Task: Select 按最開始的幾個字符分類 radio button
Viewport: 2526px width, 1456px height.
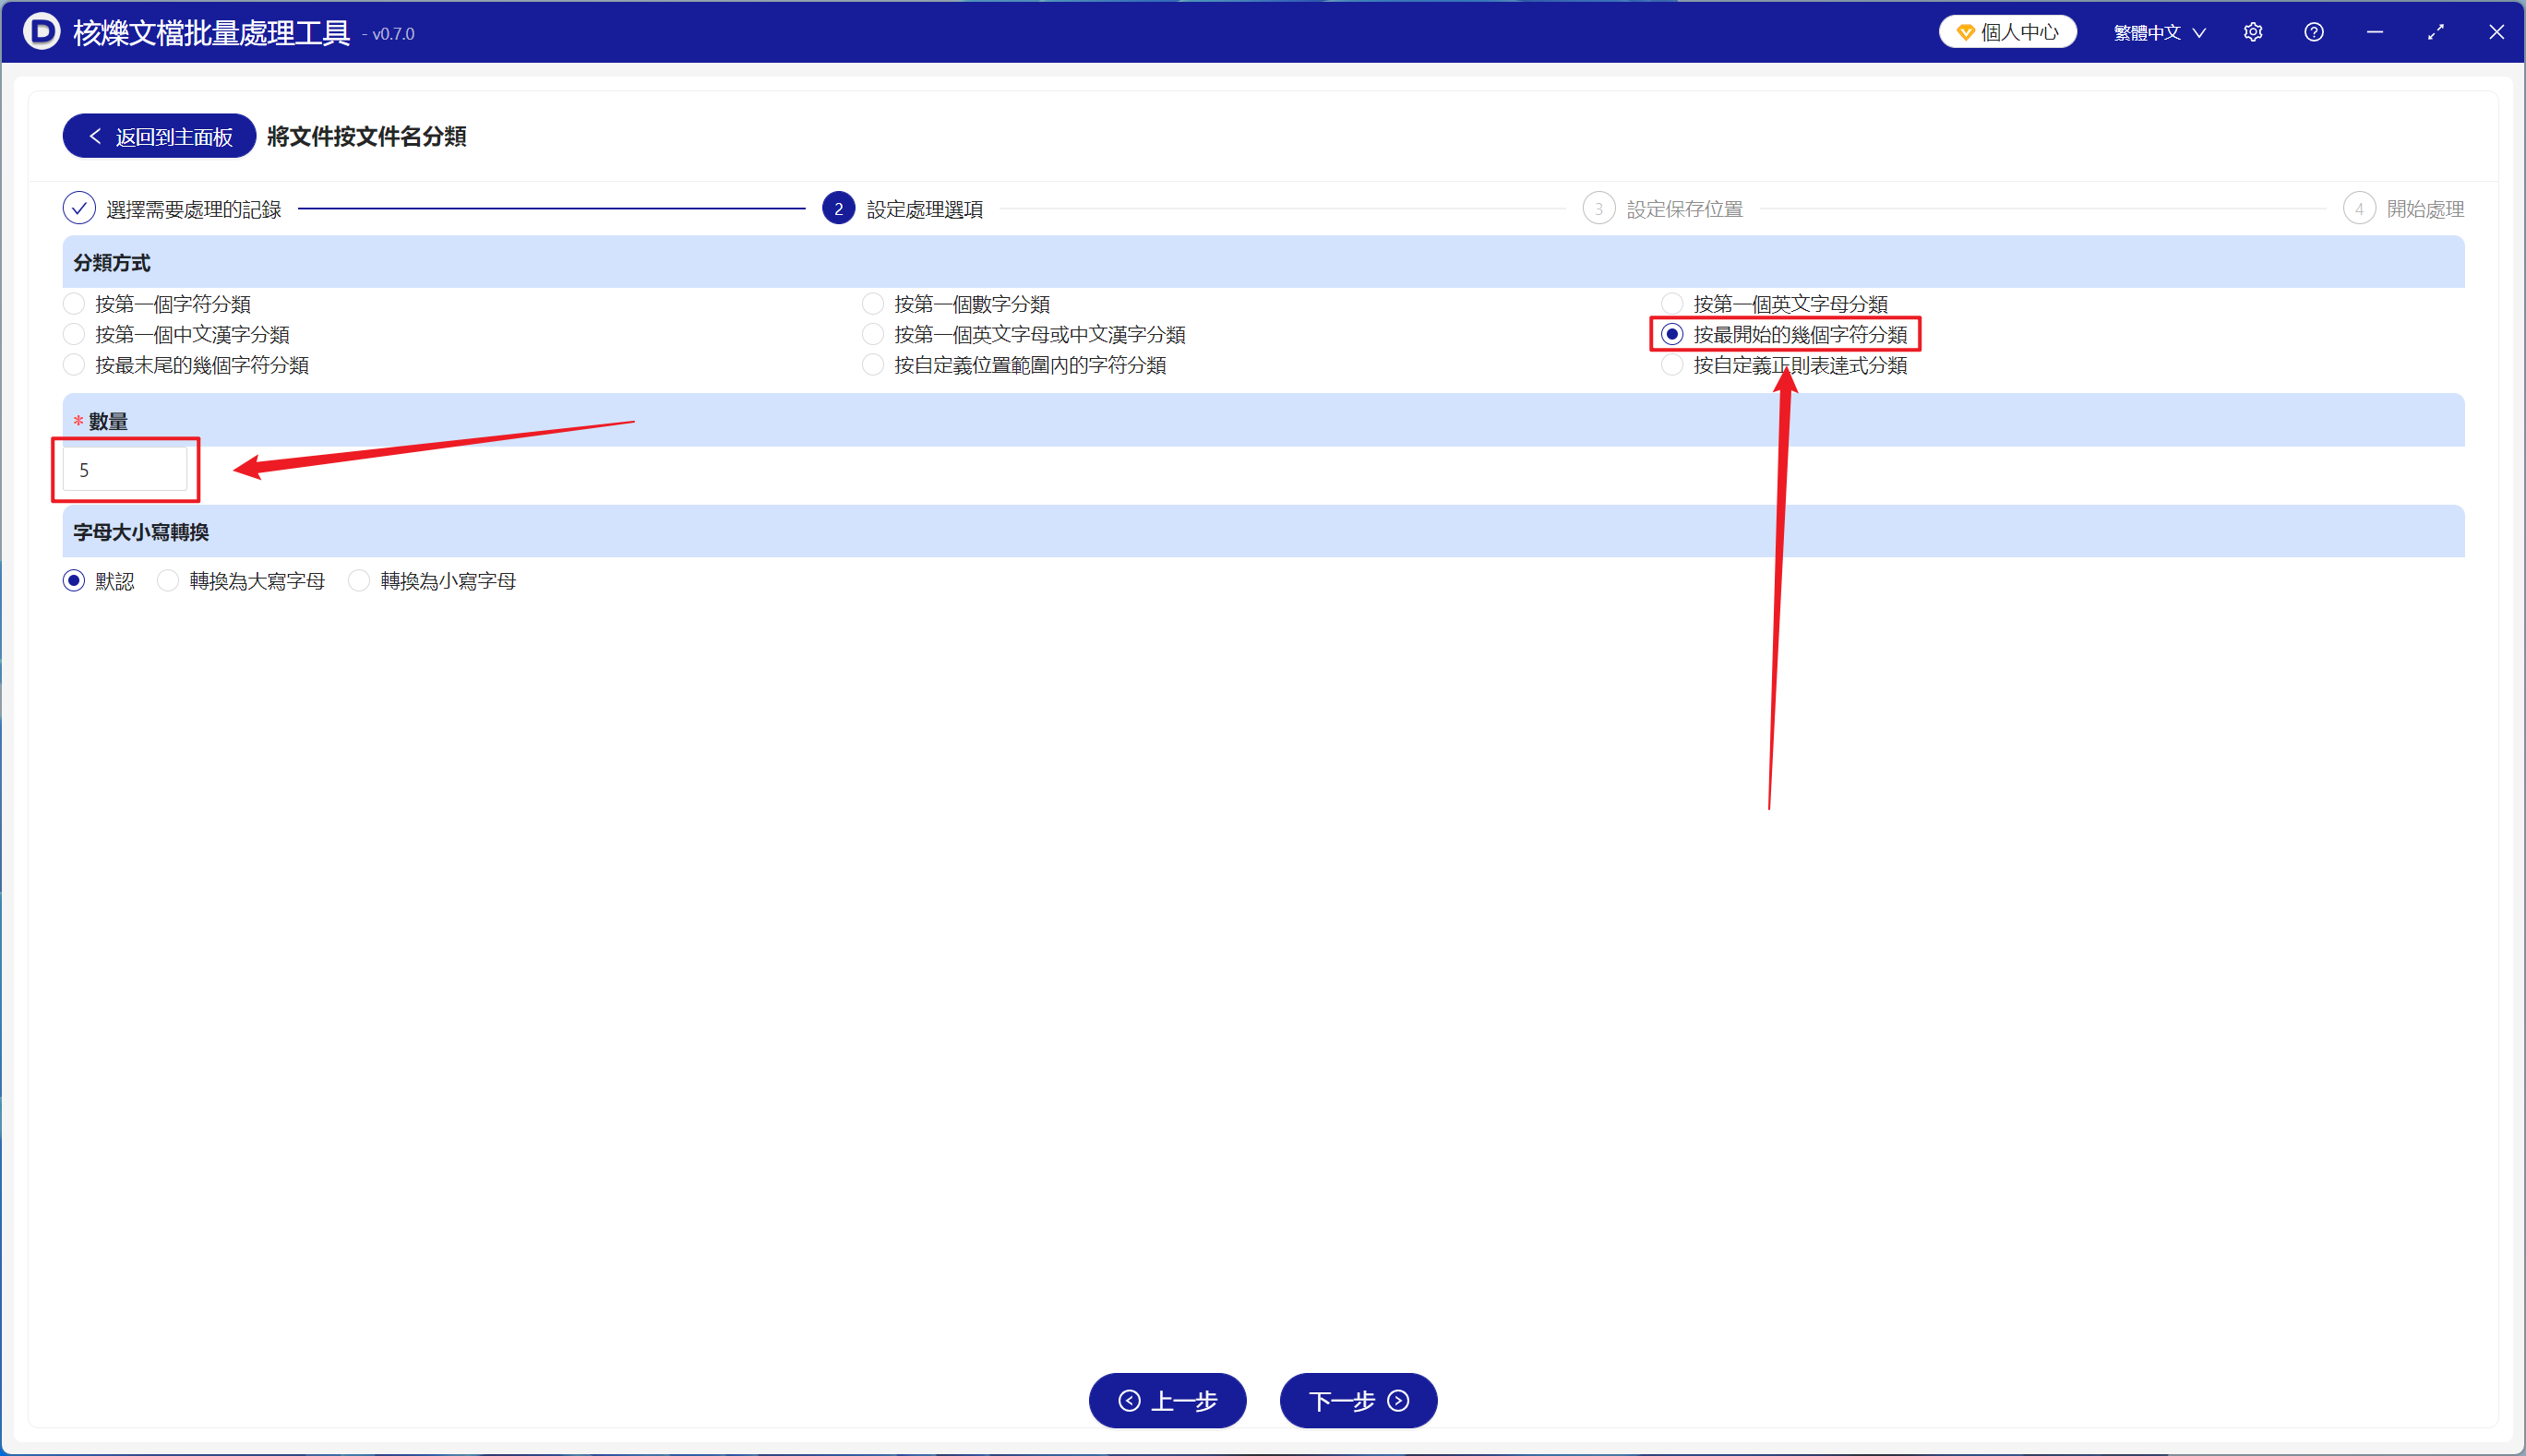Action: pos(1672,334)
